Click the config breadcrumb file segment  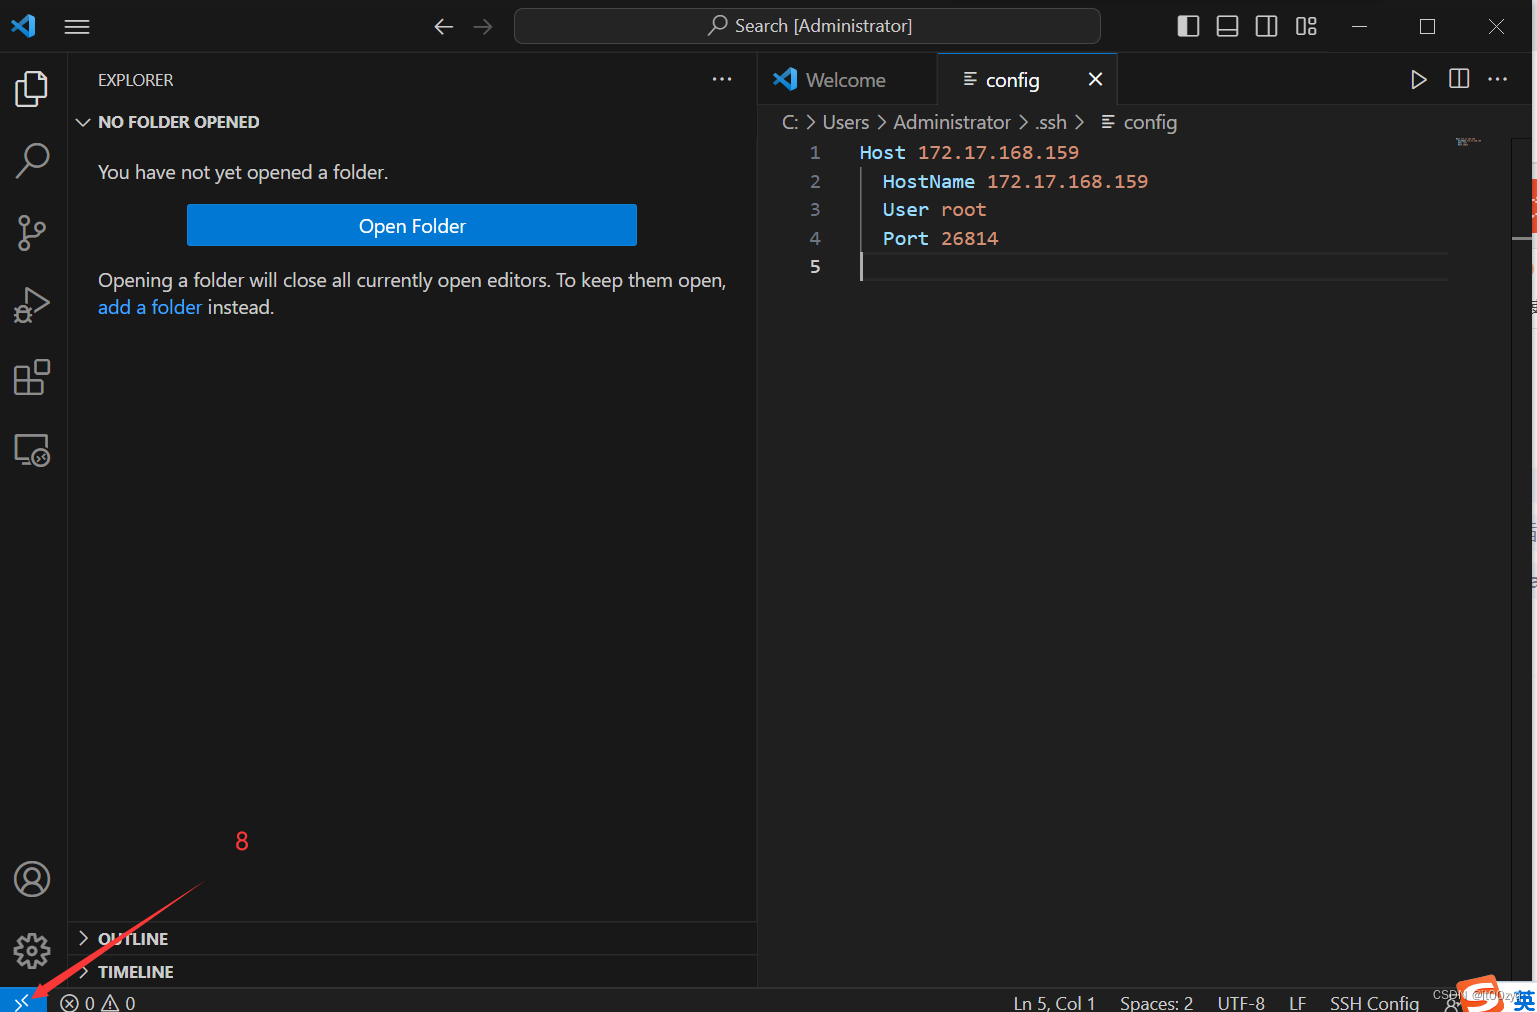[x=1139, y=122]
